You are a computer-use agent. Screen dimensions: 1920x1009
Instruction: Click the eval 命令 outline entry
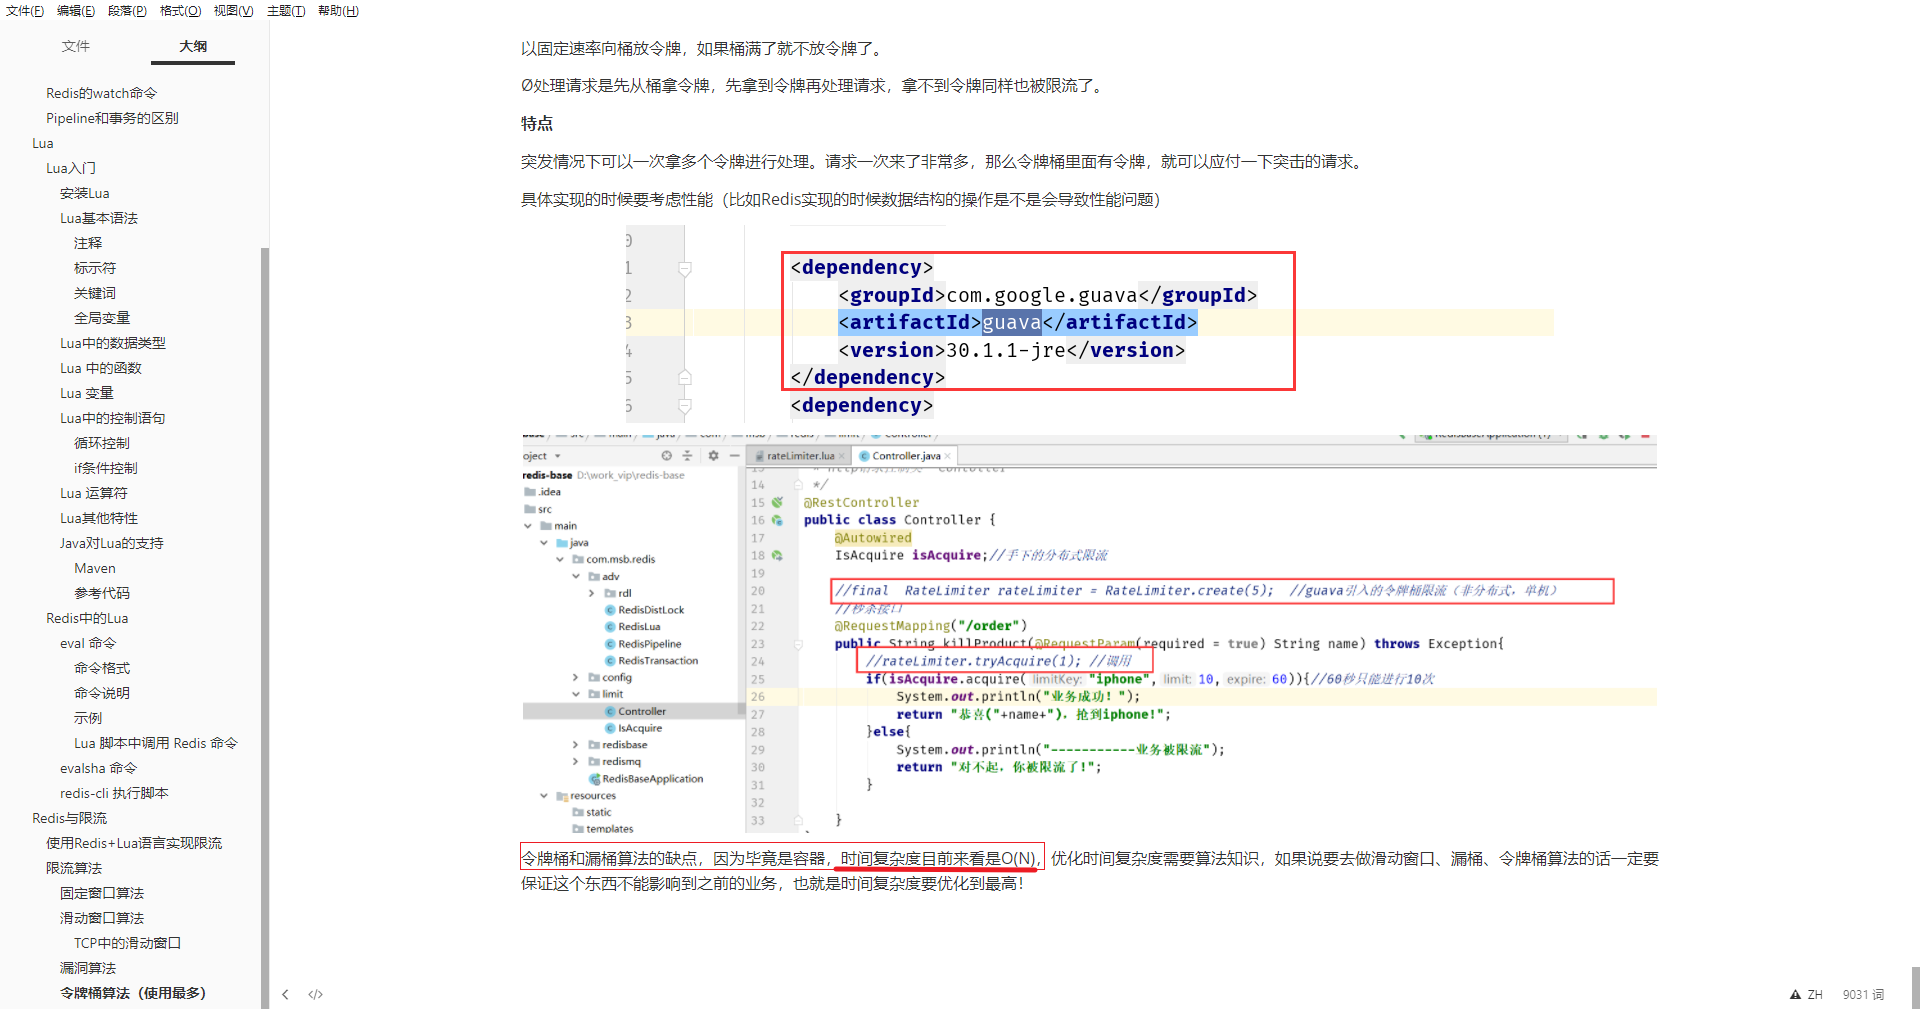pos(86,642)
